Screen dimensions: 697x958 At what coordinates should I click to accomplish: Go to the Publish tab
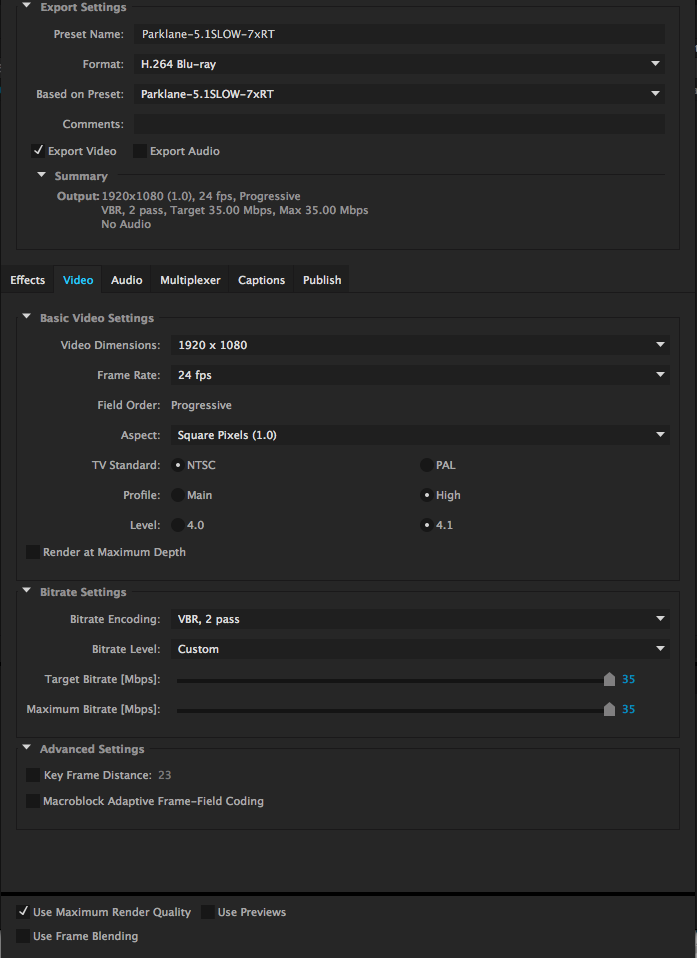322,280
